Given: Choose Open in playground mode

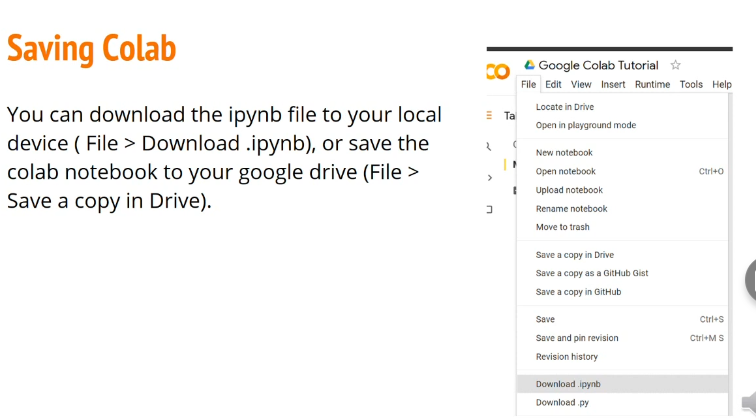Looking at the screenshot, I should pyautogui.click(x=622, y=125).
